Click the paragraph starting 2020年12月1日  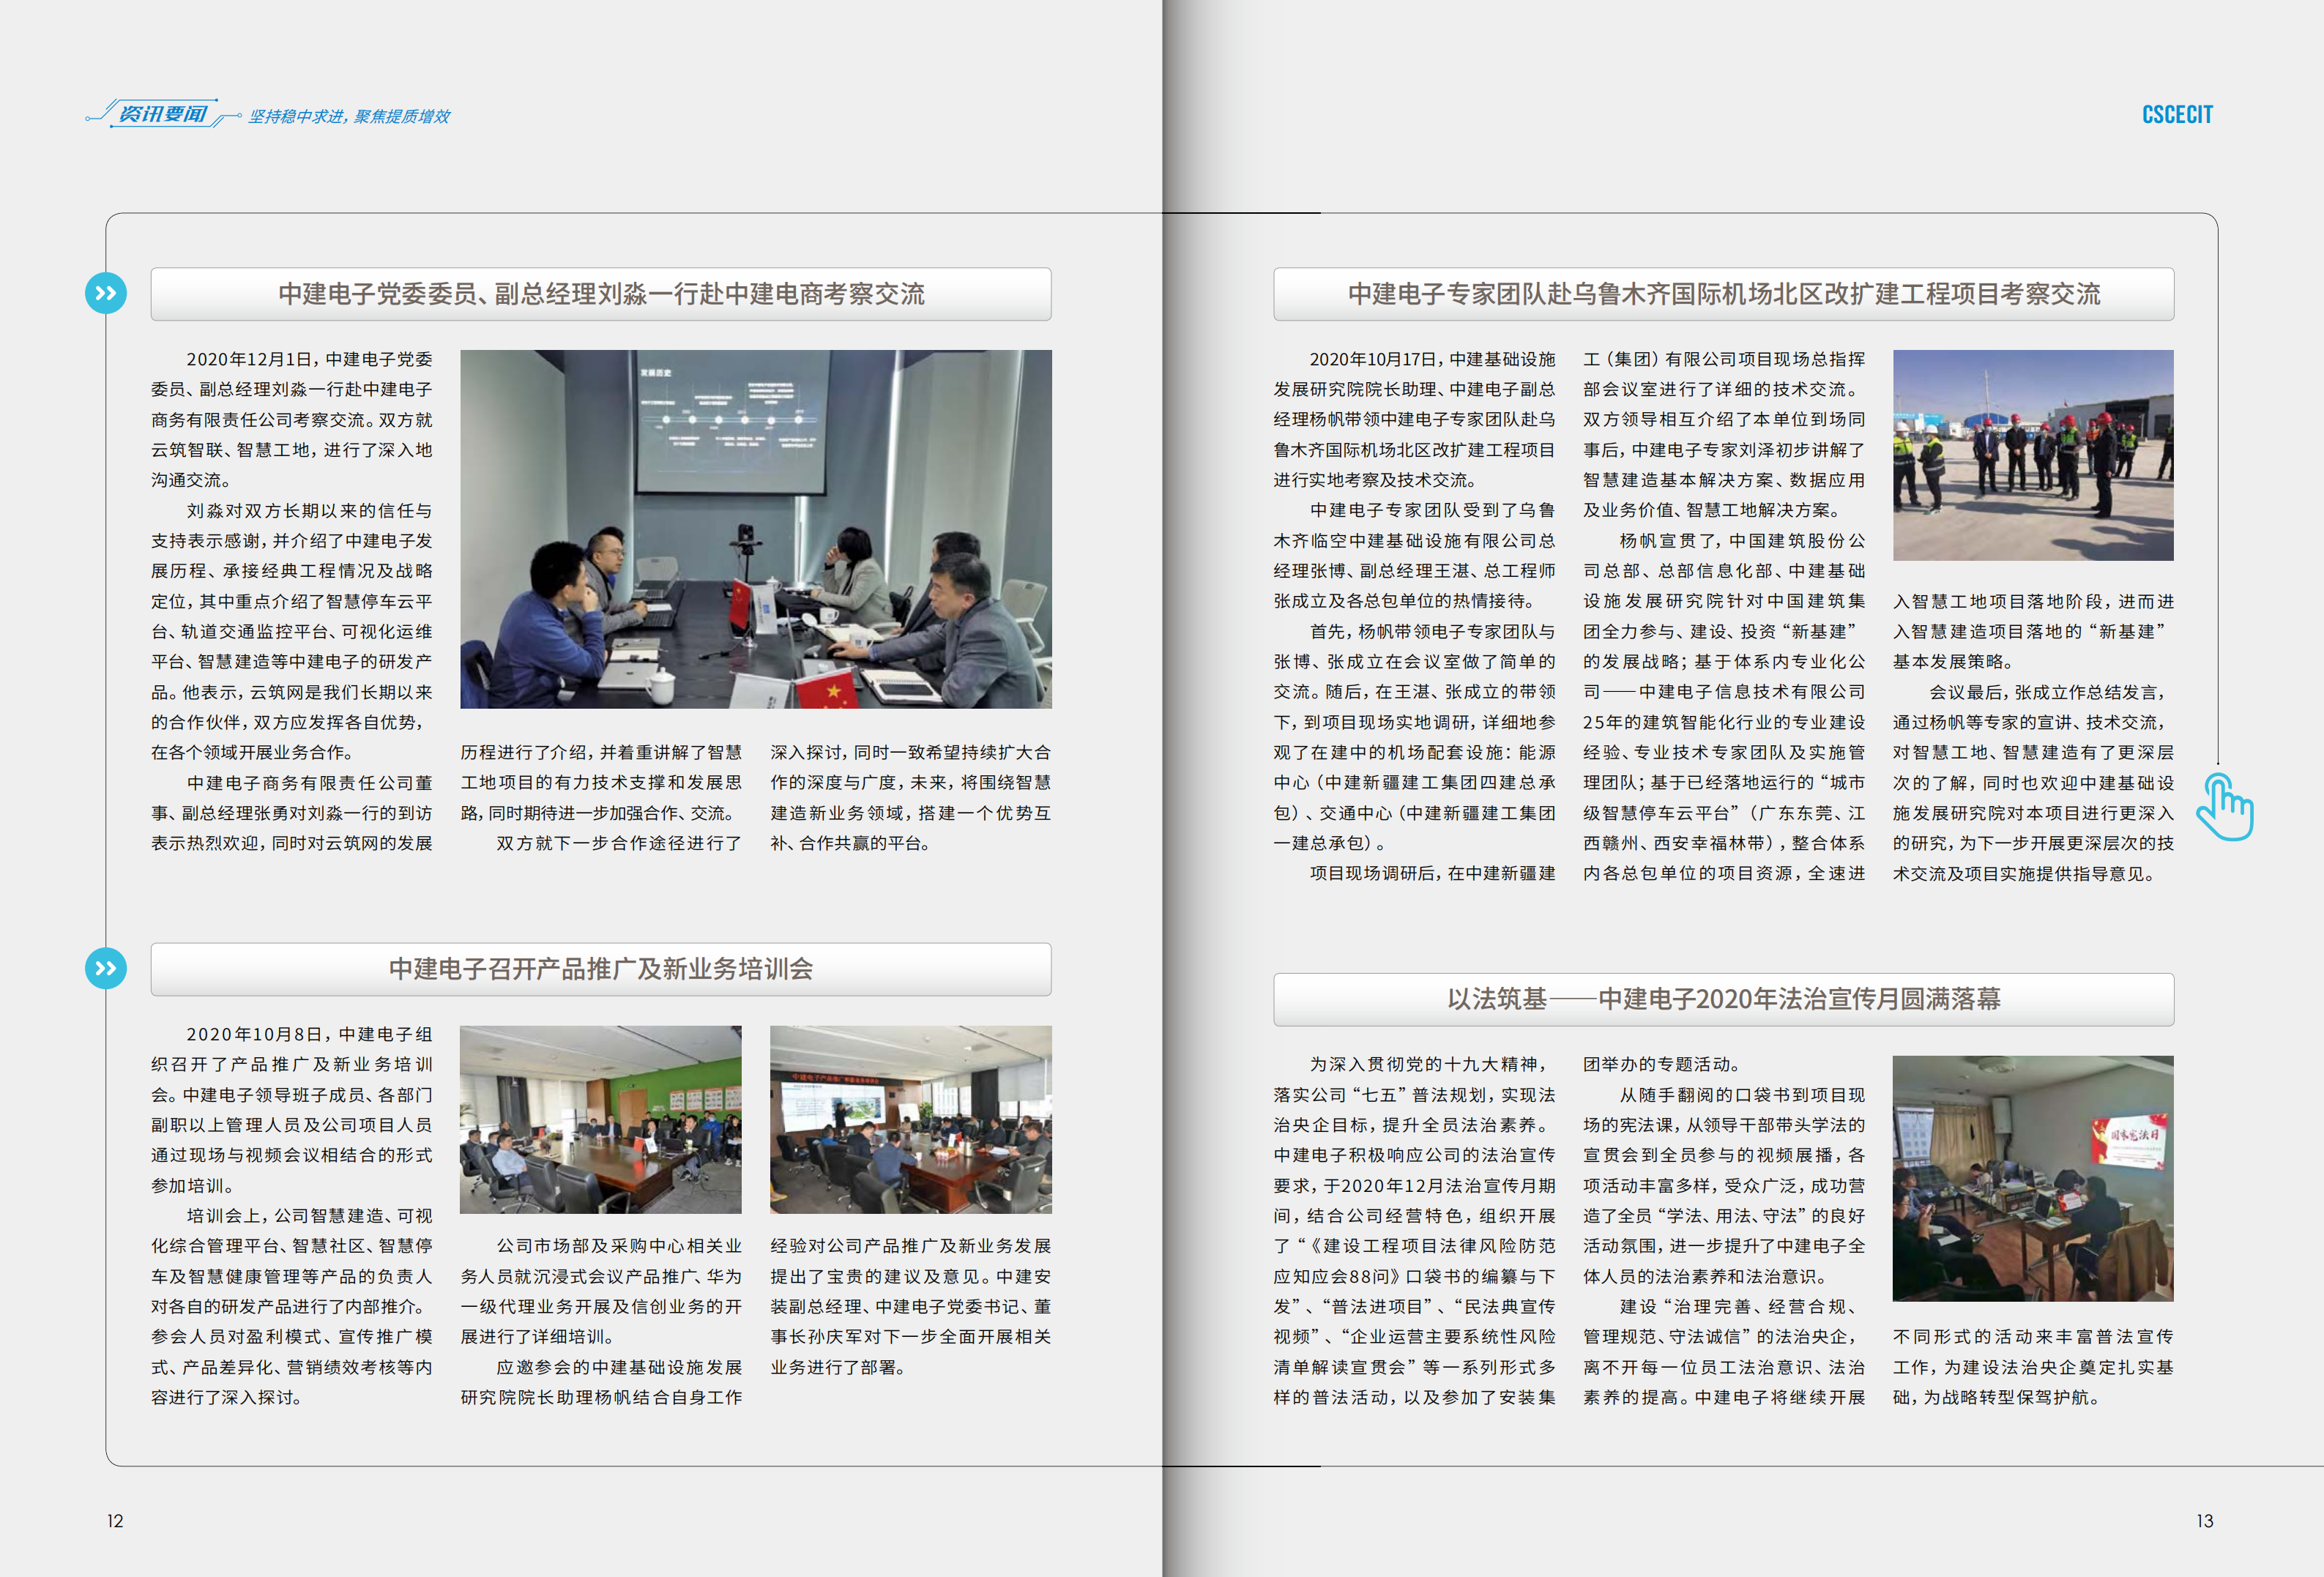(292, 420)
